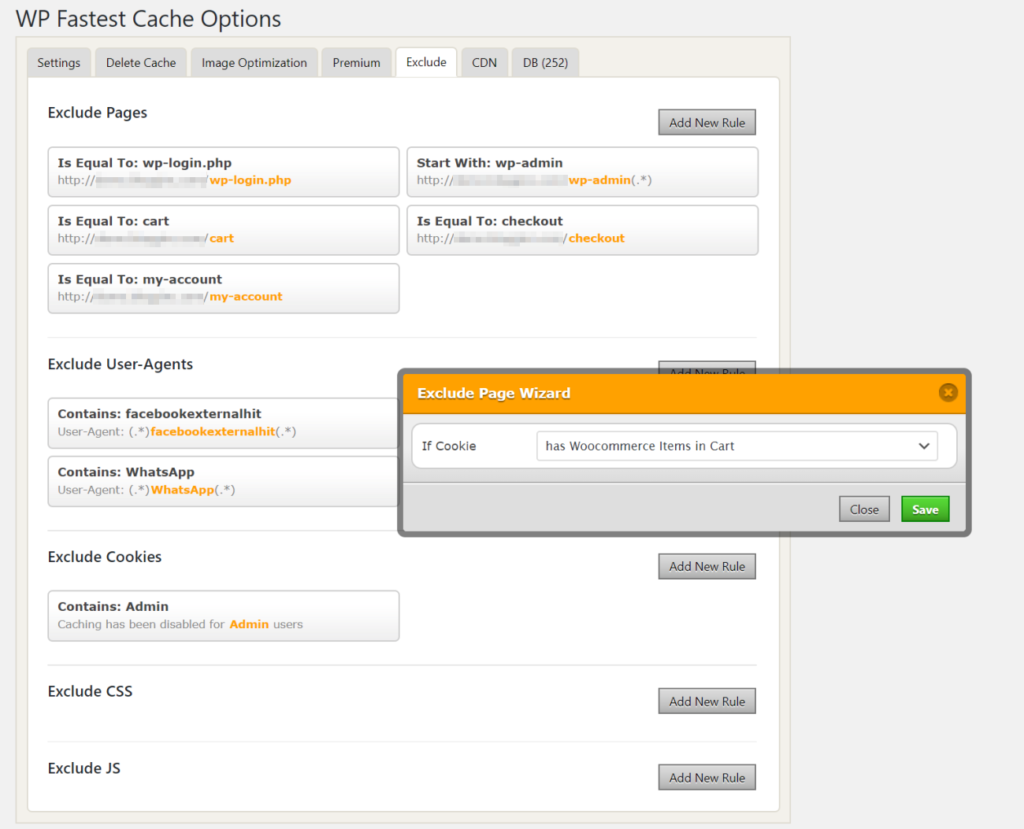Save the Woocommerce cookie exclusion rule
The image size is (1024, 829).
point(924,508)
